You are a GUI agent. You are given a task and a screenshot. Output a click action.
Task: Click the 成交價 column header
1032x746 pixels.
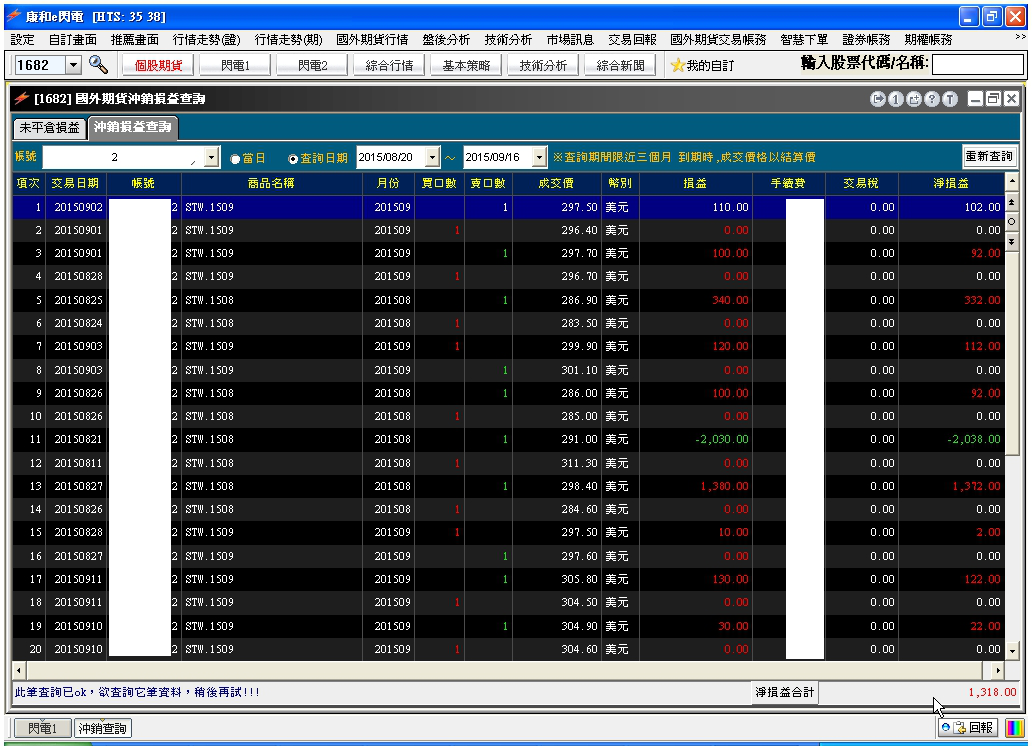click(x=556, y=184)
